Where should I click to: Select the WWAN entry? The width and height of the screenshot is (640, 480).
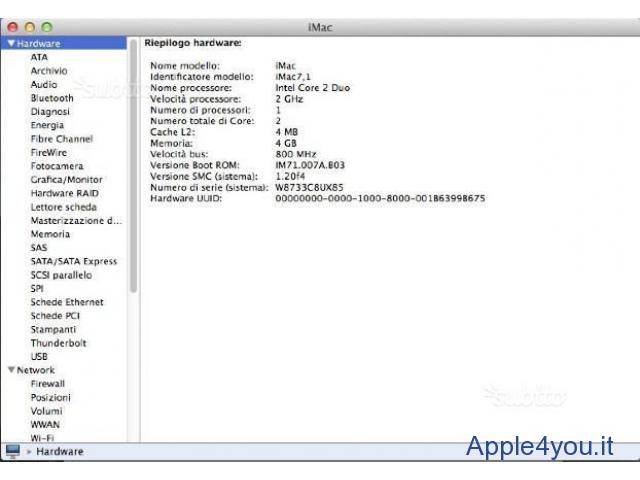tap(45, 424)
